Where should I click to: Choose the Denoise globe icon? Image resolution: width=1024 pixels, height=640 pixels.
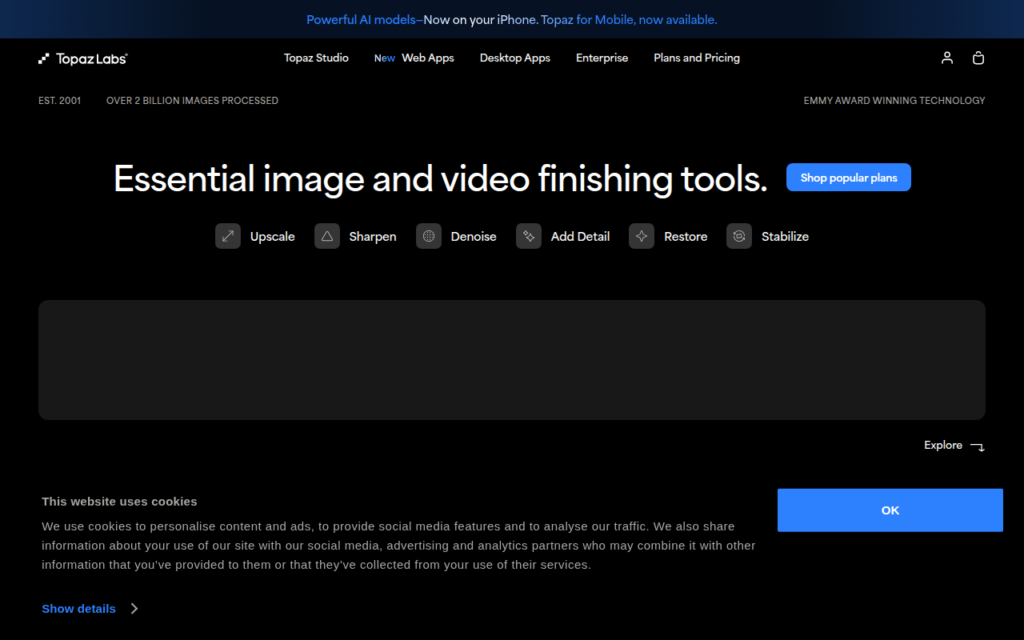(x=429, y=236)
